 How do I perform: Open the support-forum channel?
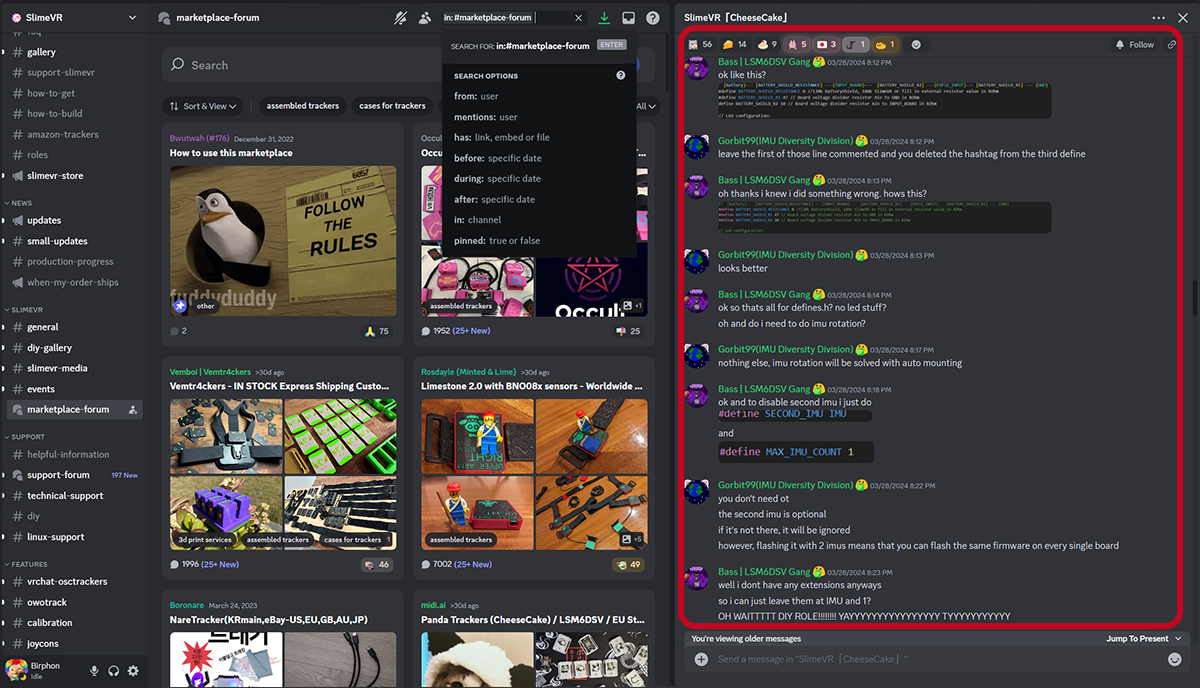(x=58, y=475)
